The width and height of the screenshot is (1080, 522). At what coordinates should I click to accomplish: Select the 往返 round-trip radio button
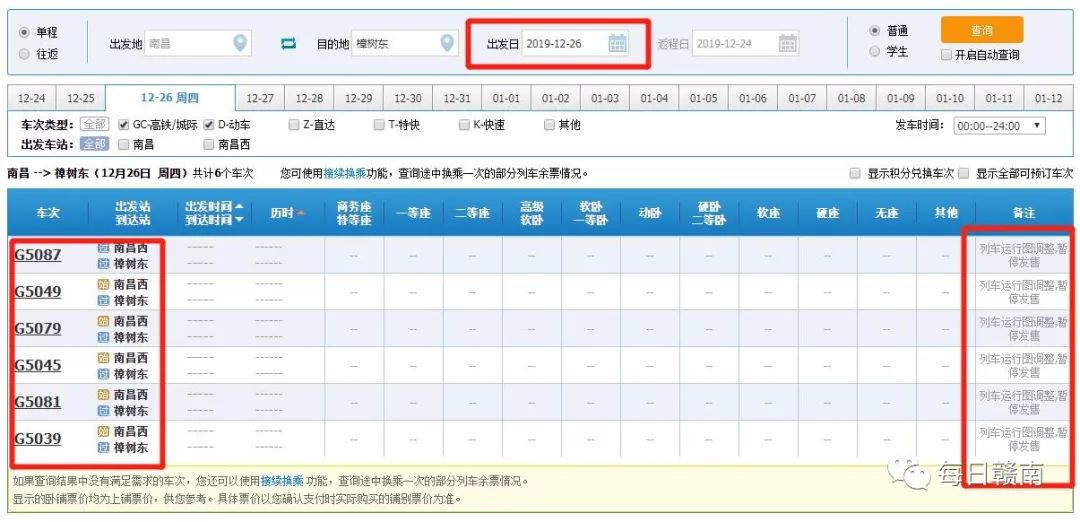[24, 55]
